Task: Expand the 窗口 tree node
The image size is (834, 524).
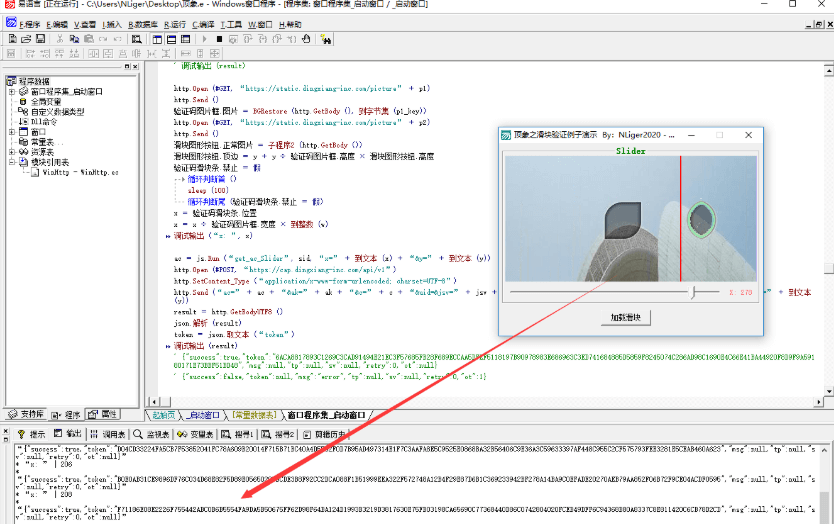Action: [12, 131]
